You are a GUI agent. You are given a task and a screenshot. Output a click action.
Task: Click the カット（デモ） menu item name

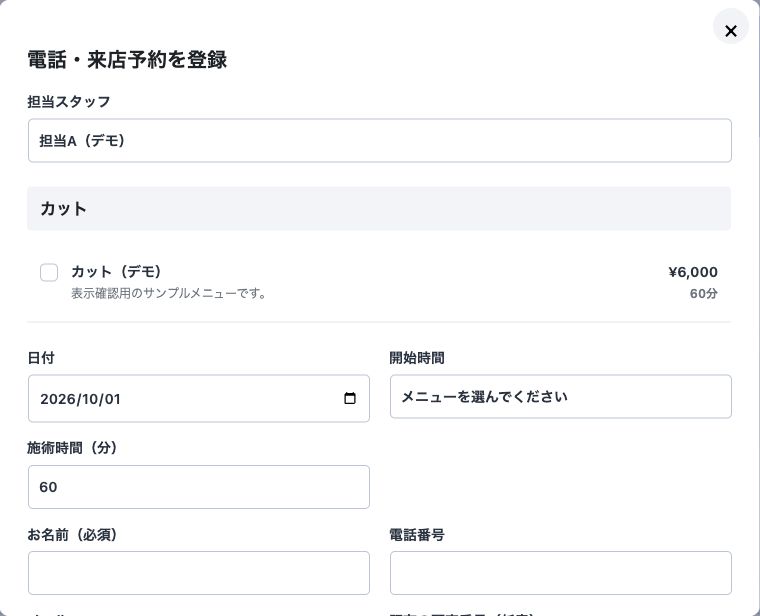click(x=116, y=271)
